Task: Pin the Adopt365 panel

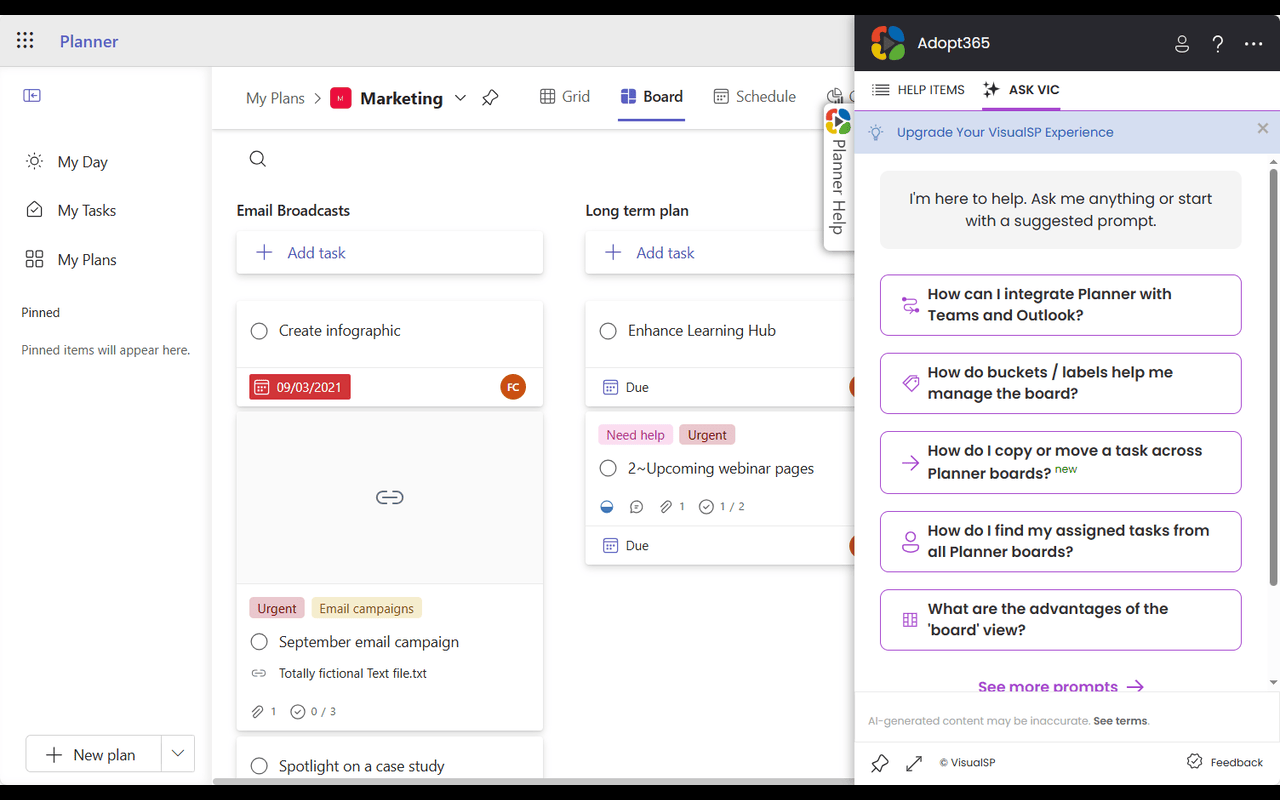Action: click(880, 763)
